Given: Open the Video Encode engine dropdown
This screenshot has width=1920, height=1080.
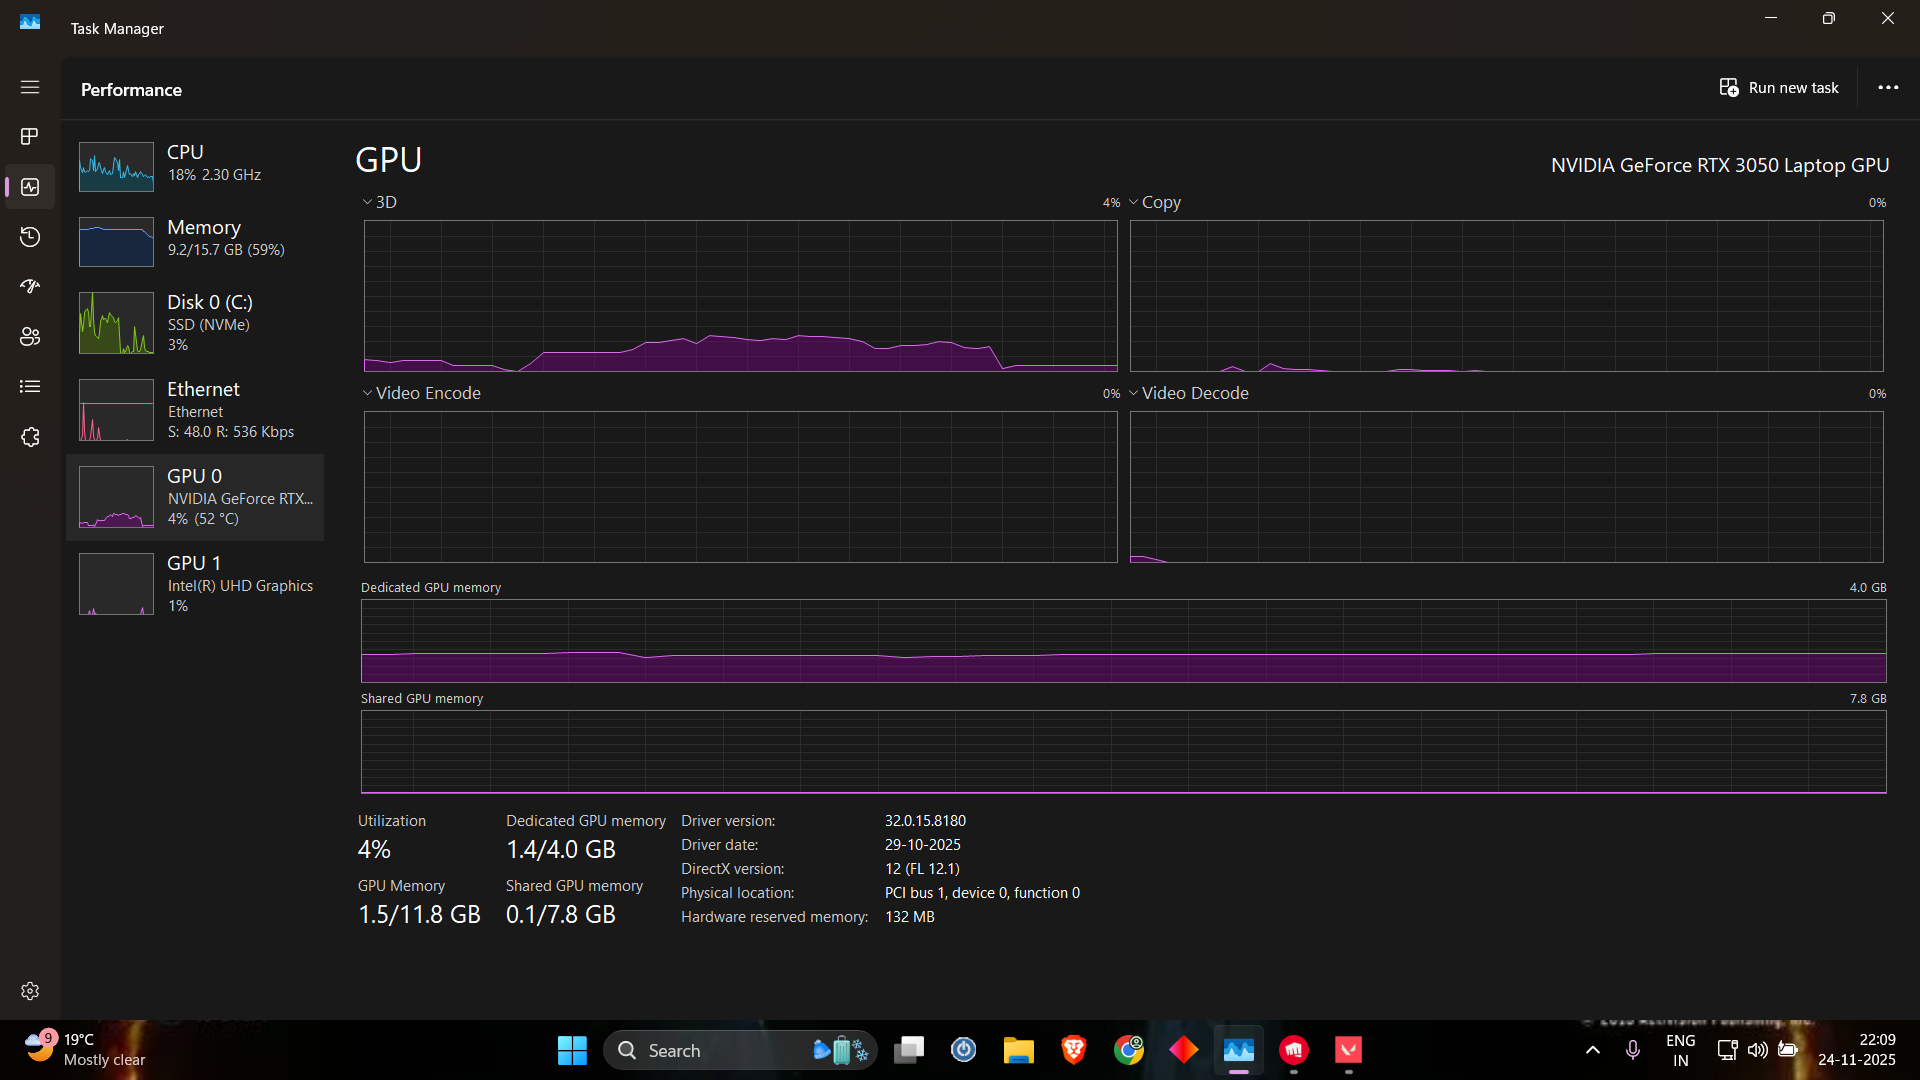Looking at the screenshot, I should tap(421, 393).
